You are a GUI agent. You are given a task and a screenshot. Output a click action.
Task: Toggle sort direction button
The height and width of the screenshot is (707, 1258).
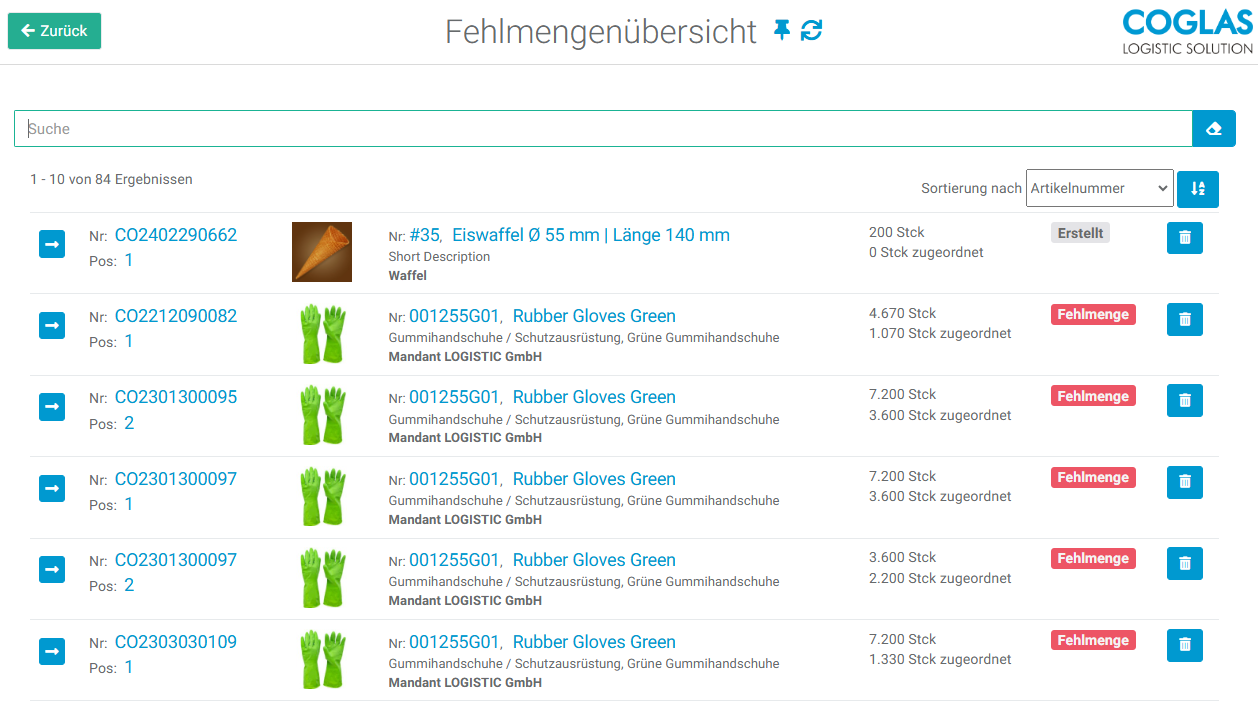tap(1197, 189)
